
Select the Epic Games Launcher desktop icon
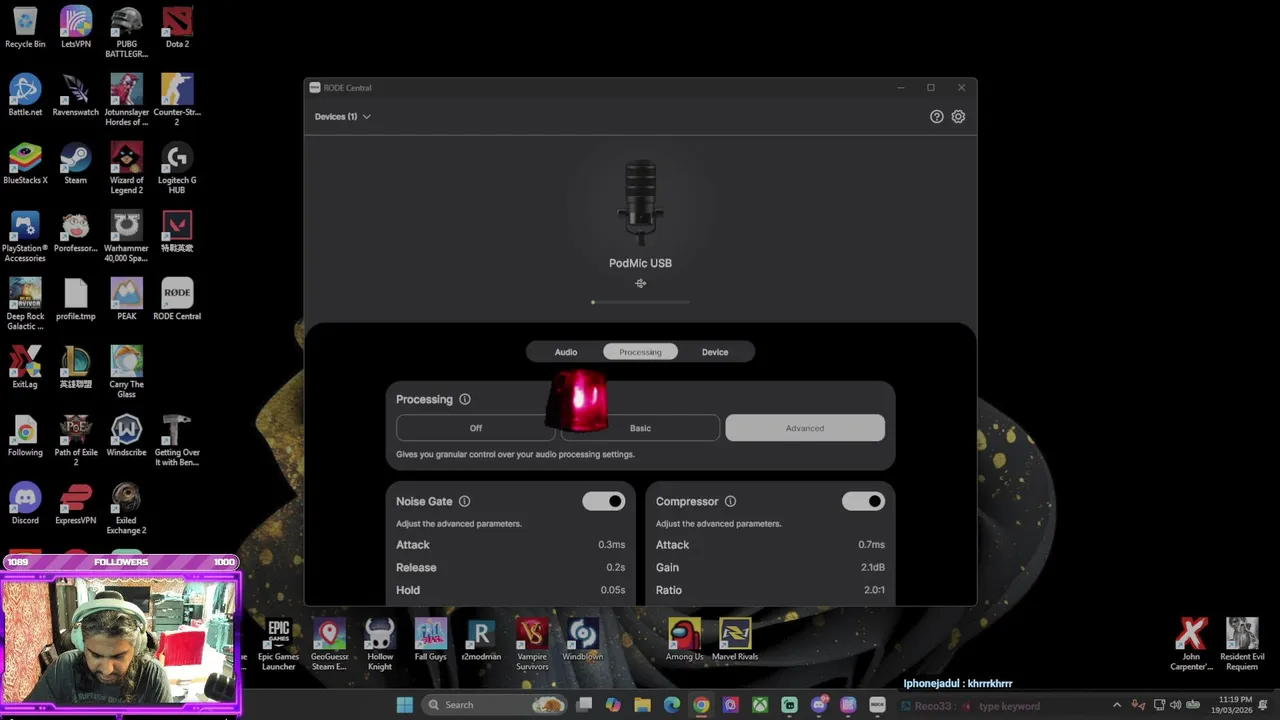pyautogui.click(x=278, y=644)
